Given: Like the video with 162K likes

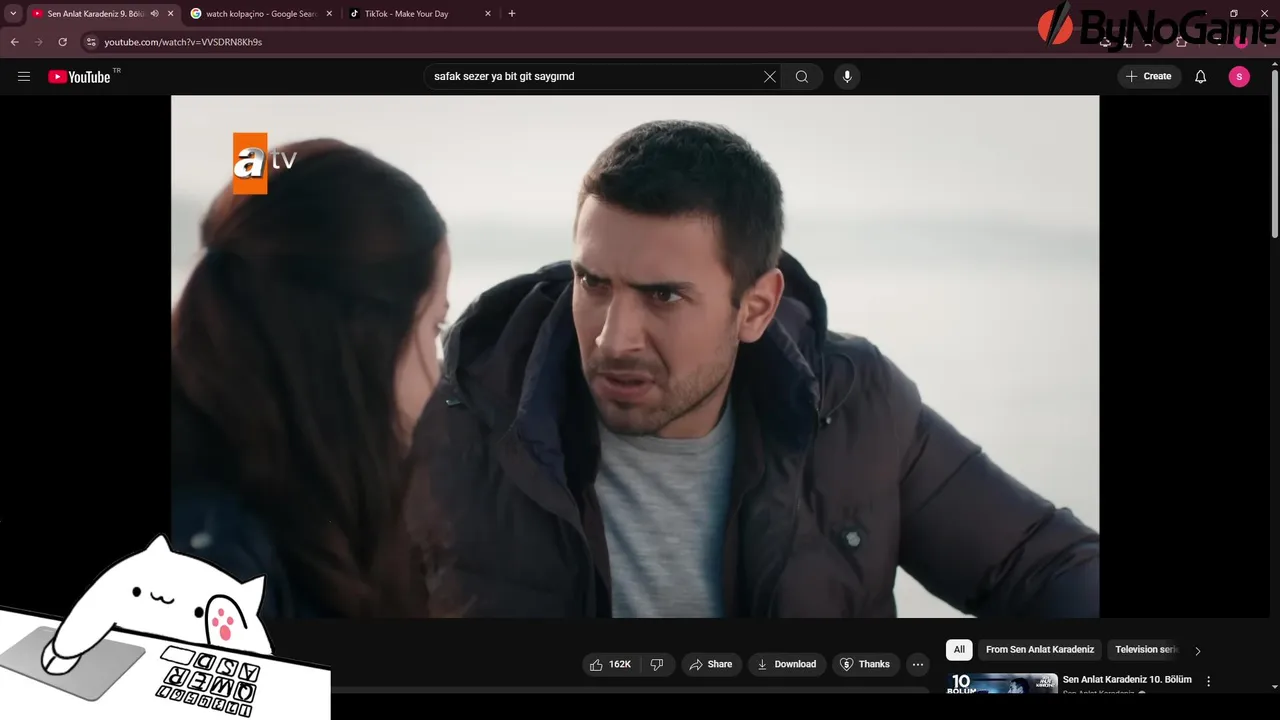Looking at the screenshot, I should [x=611, y=664].
